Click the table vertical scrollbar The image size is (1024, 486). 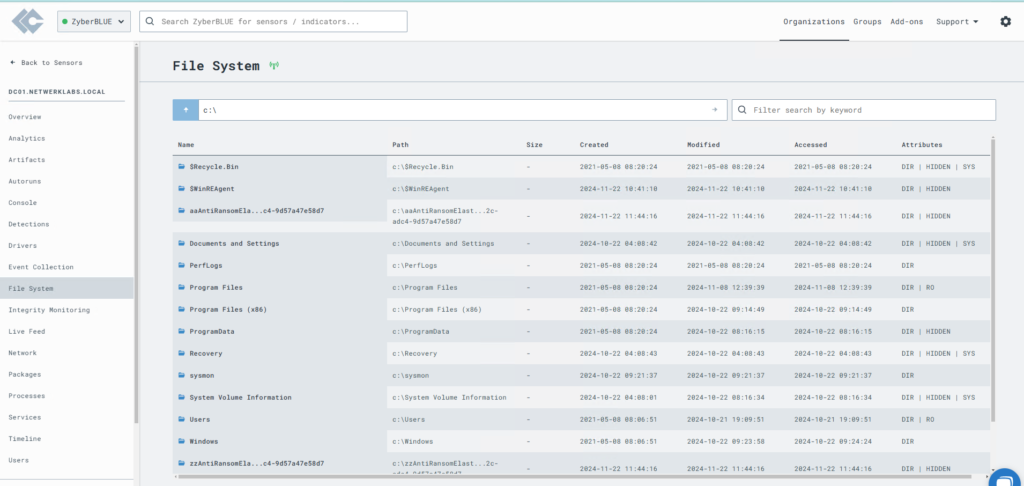(x=993, y=279)
